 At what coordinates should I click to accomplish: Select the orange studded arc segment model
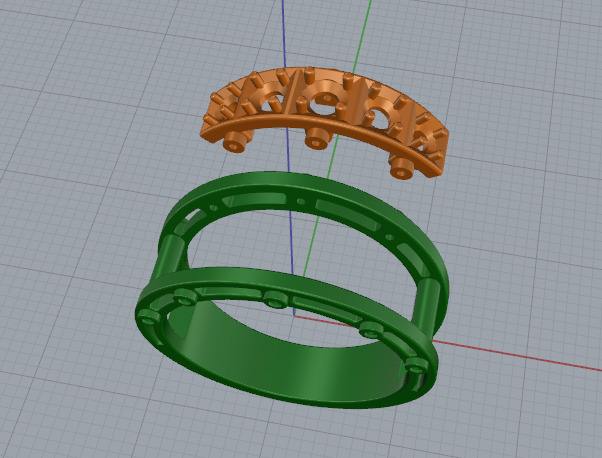pos(324,125)
